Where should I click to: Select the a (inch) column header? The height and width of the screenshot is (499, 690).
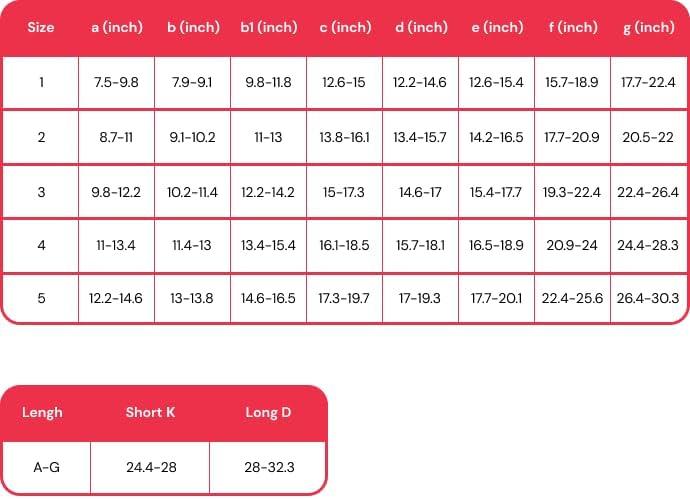pos(116,28)
